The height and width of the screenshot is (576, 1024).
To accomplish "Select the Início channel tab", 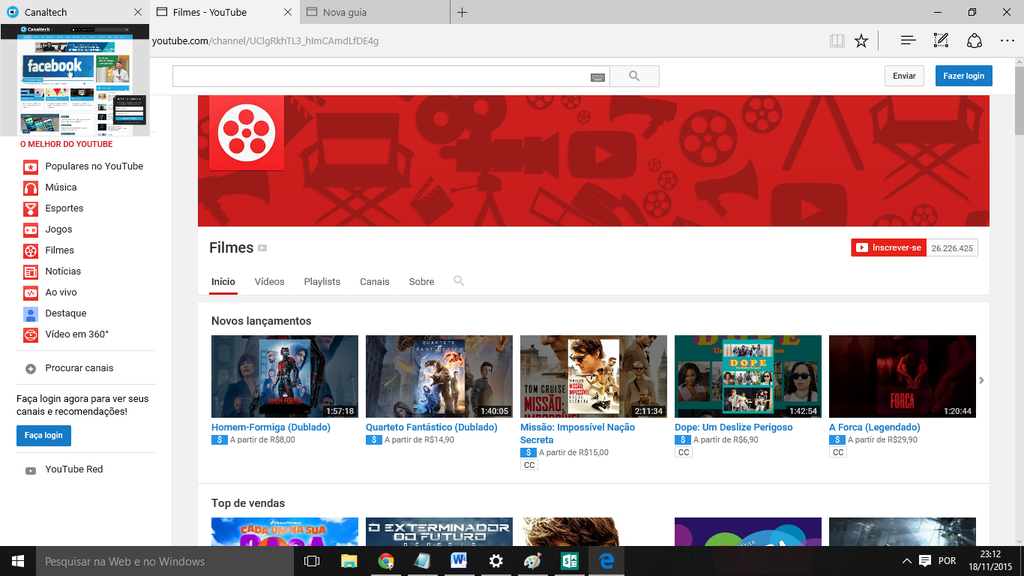I will tap(223, 281).
